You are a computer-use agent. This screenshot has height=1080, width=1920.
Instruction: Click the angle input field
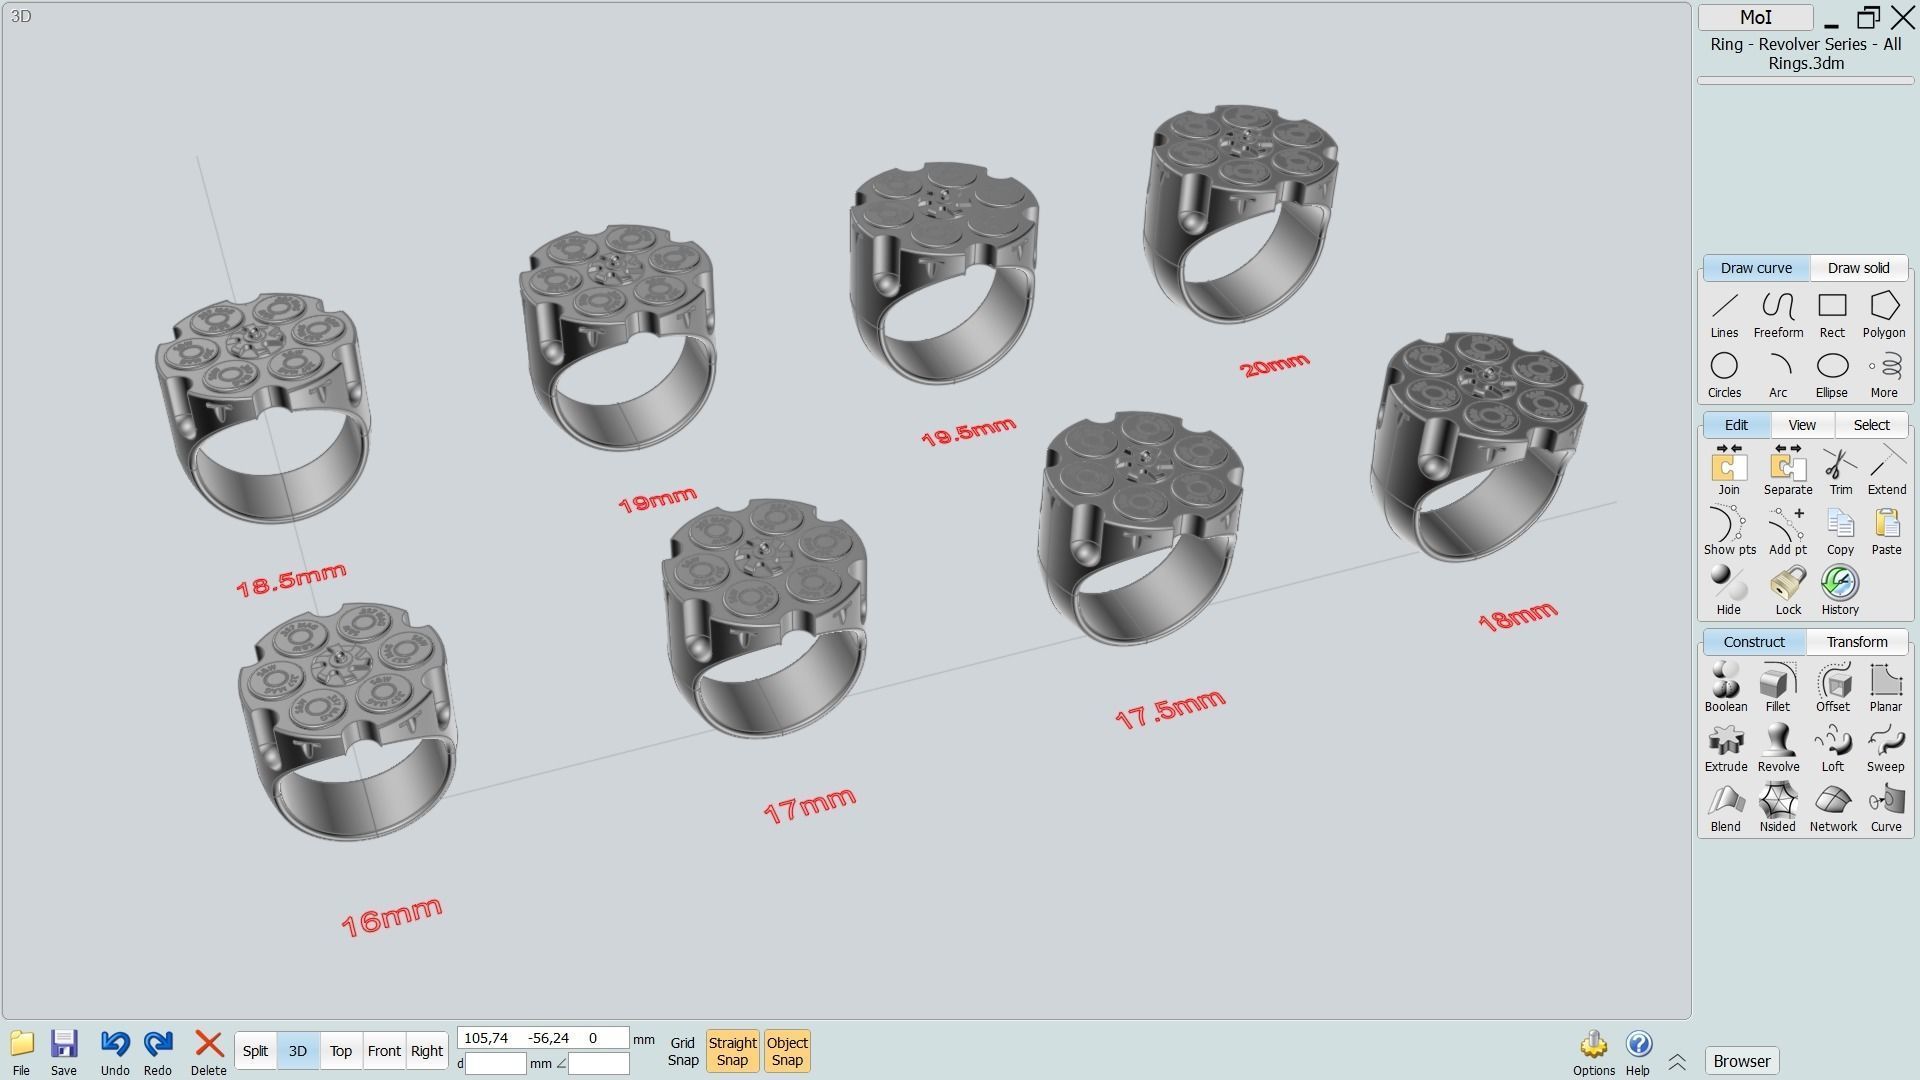[599, 1064]
